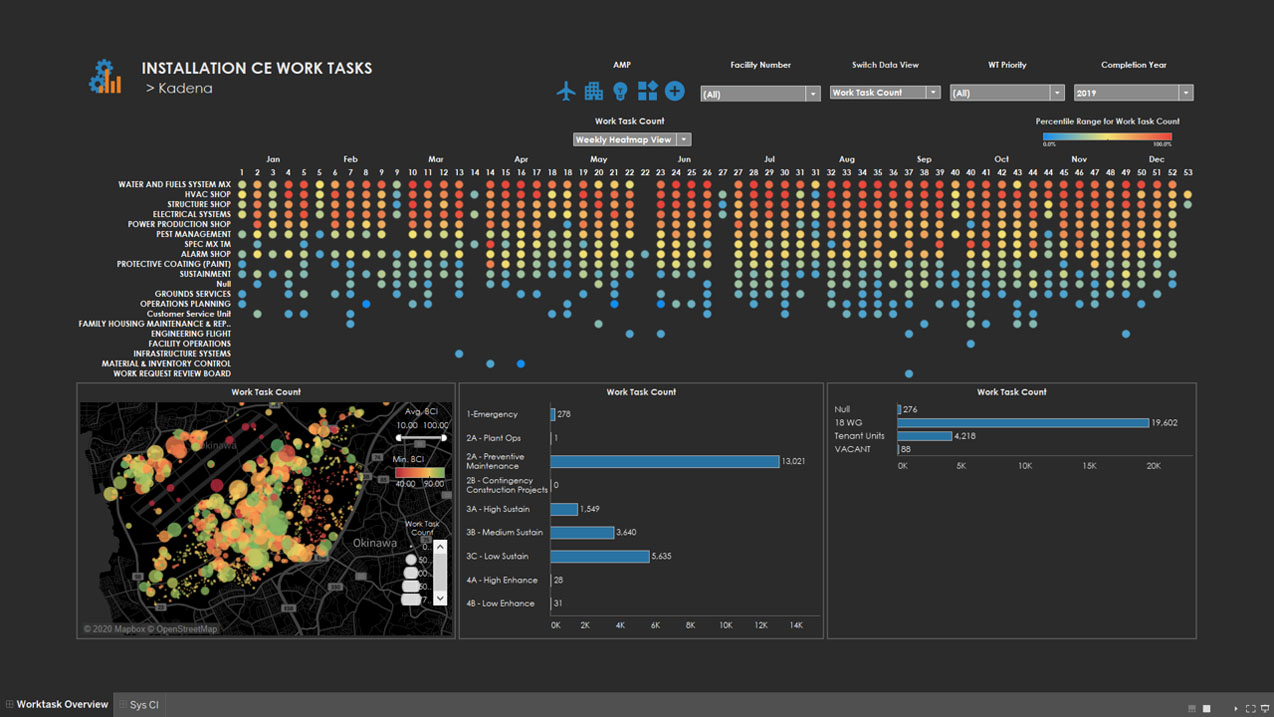Toggle the single sheet view at bottom right
This screenshot has height=717, width=1274.
click(1206, 708)
